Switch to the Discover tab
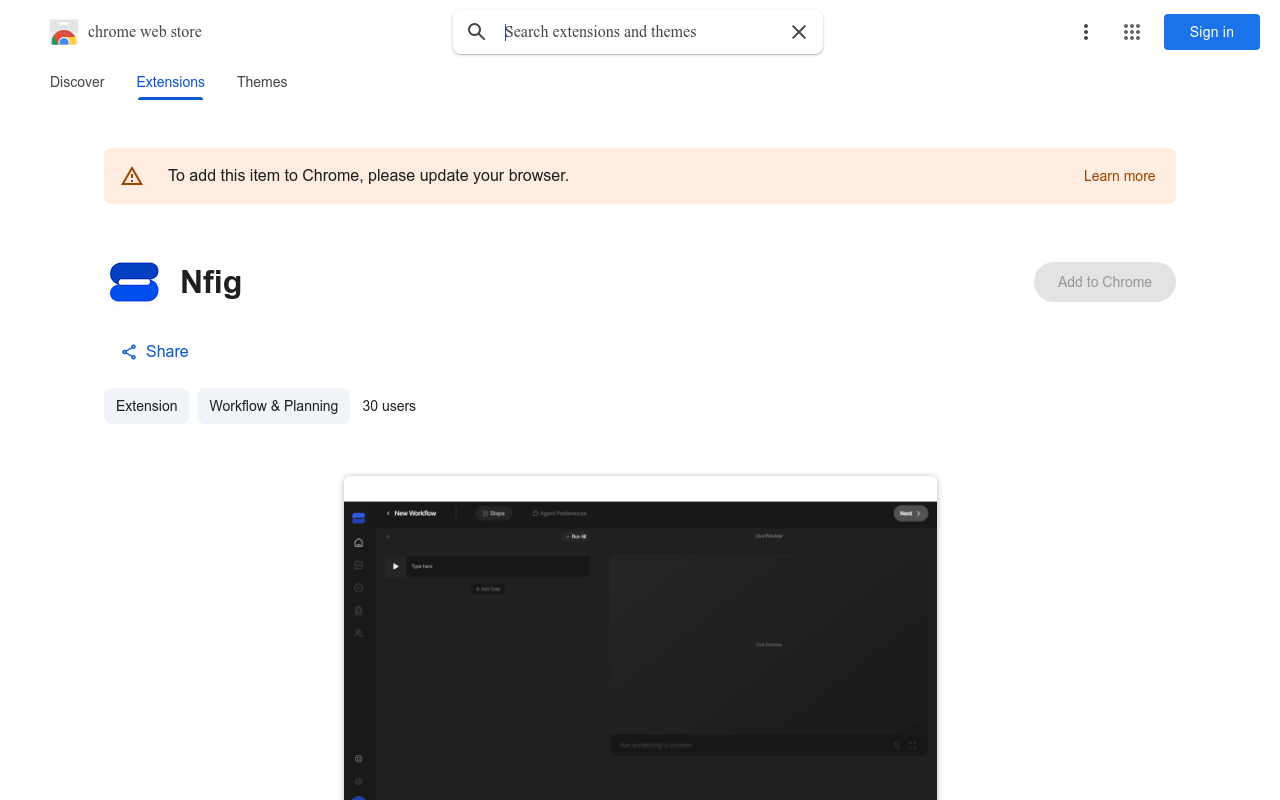Image resolution: width=1280 pixels, height=800 pixels. tap(77, 82)
